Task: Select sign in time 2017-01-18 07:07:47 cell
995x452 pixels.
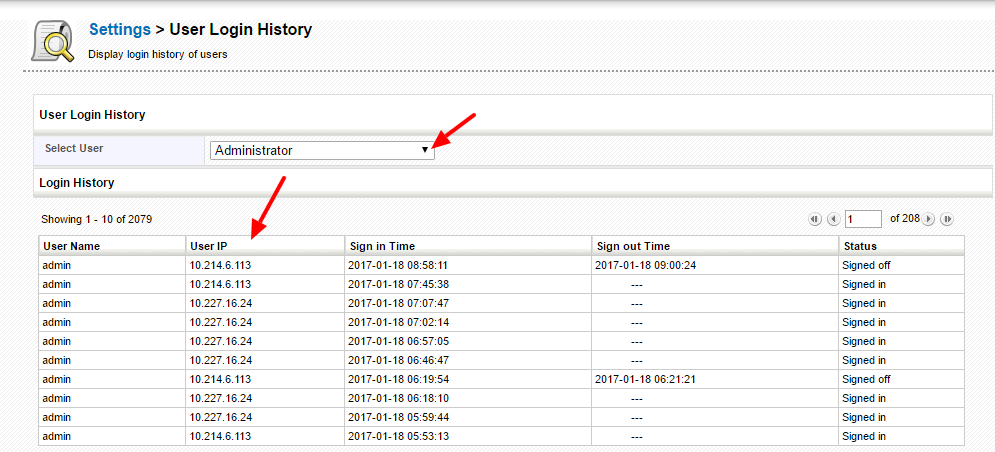Action: click(398, 303)
